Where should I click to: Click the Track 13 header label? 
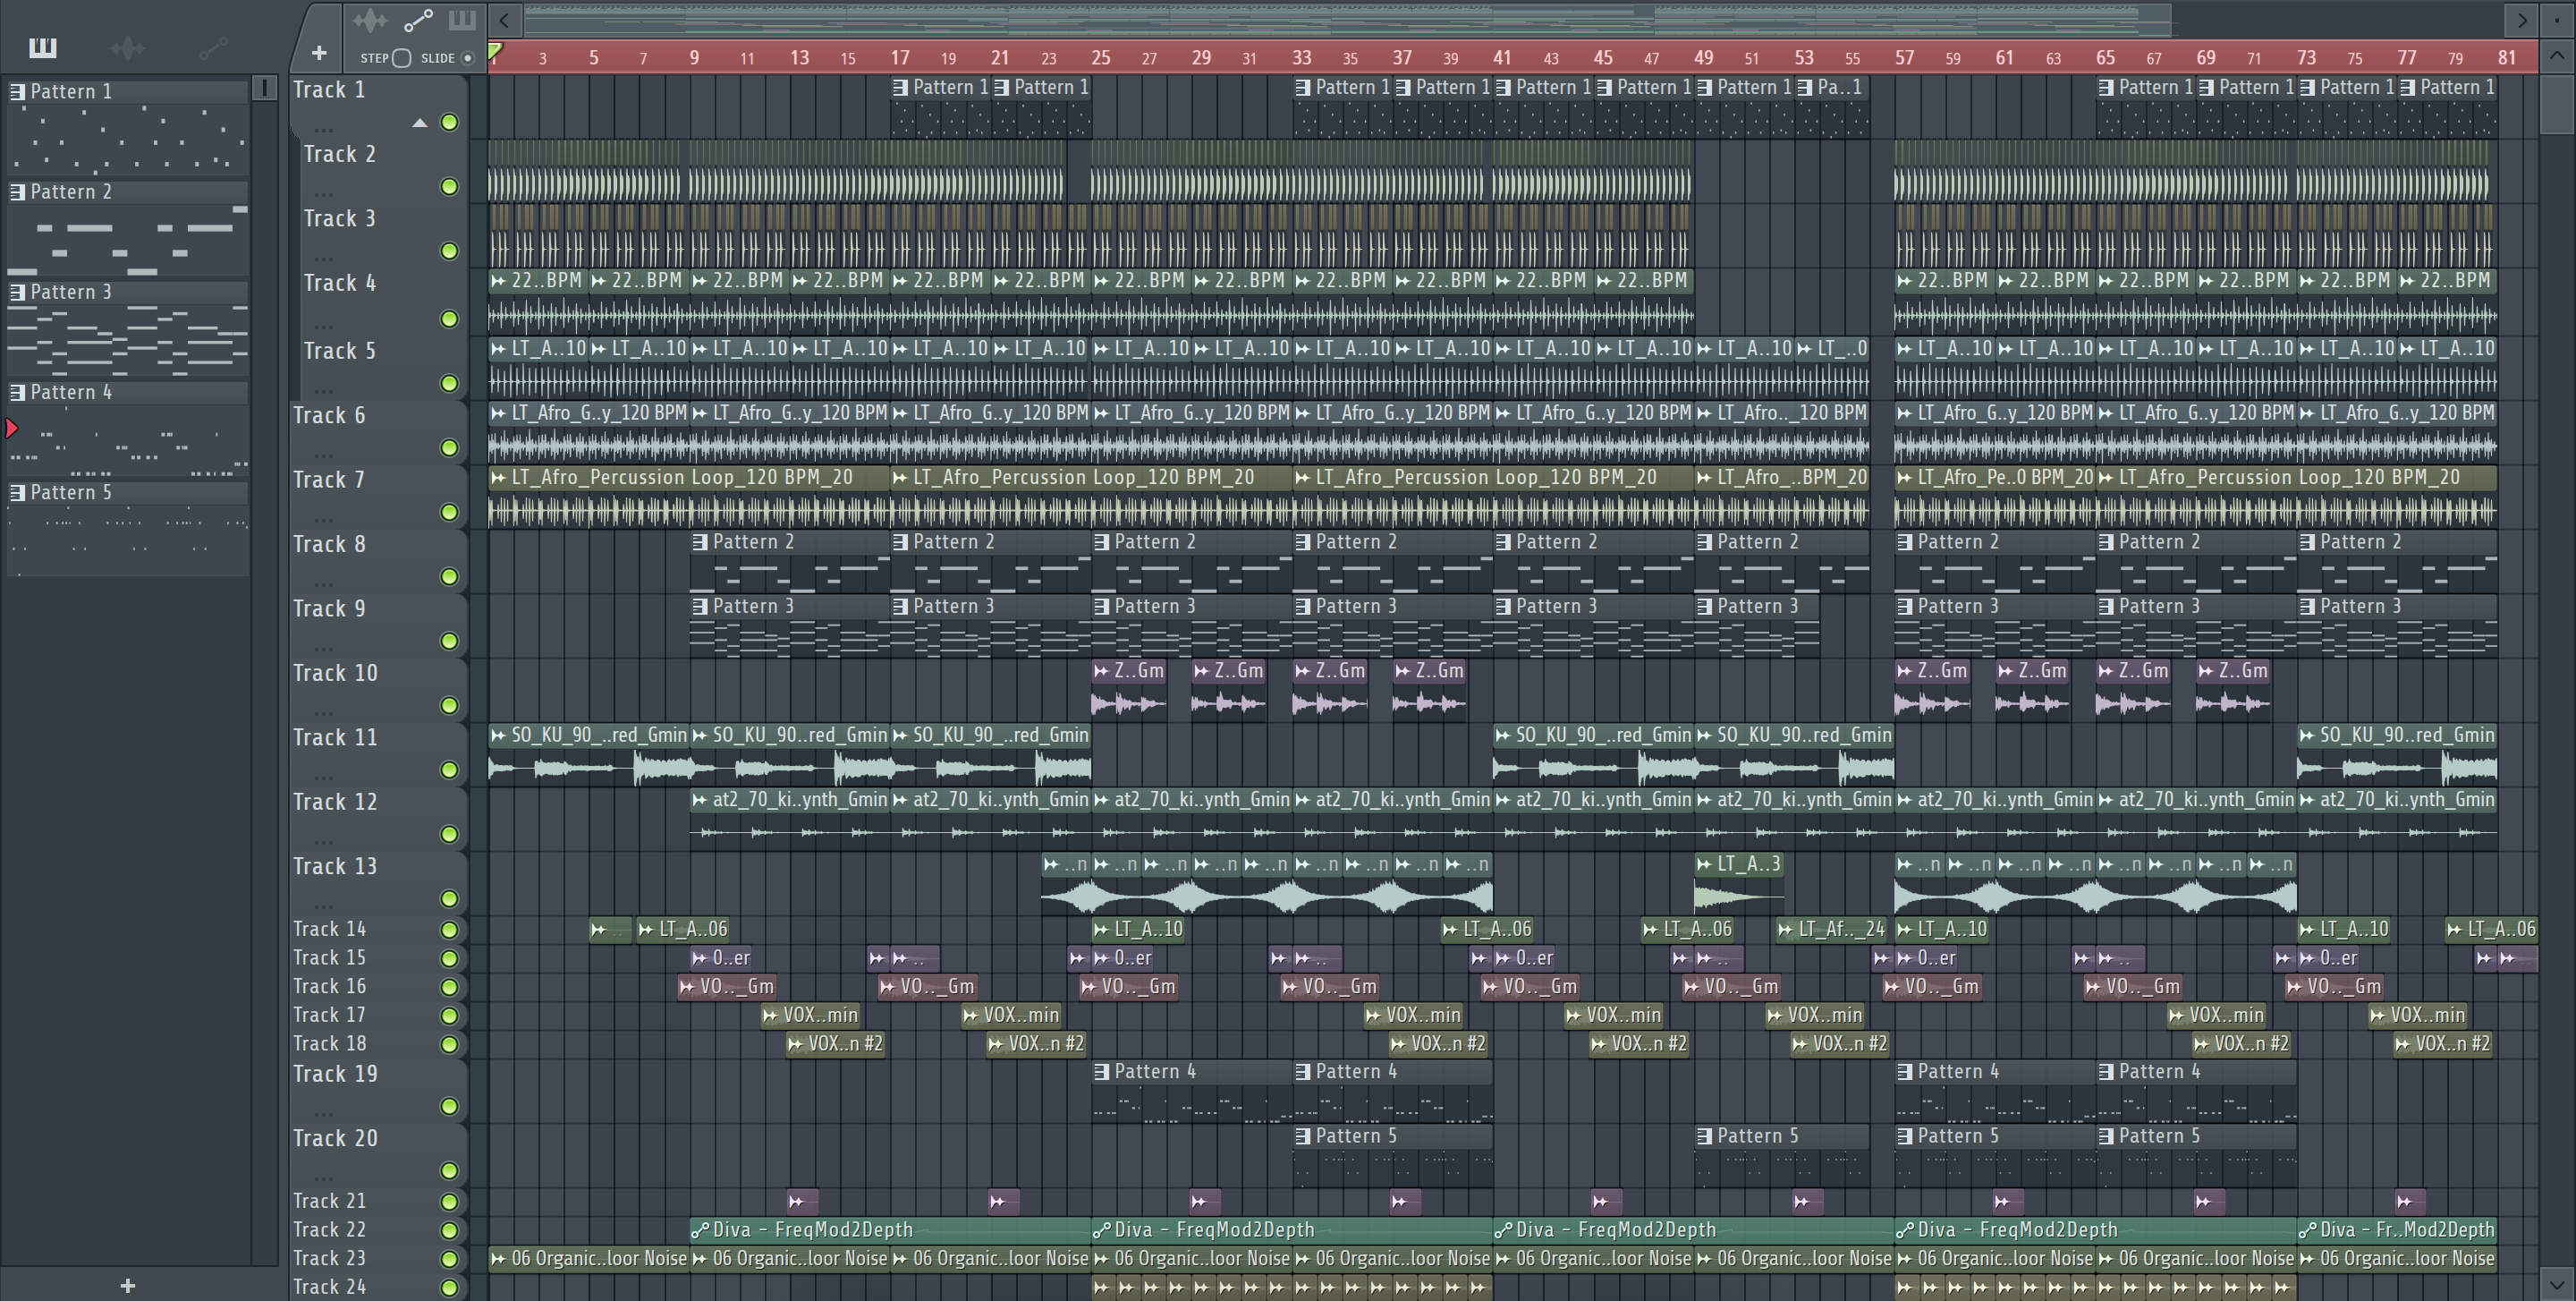coord(335,866)
